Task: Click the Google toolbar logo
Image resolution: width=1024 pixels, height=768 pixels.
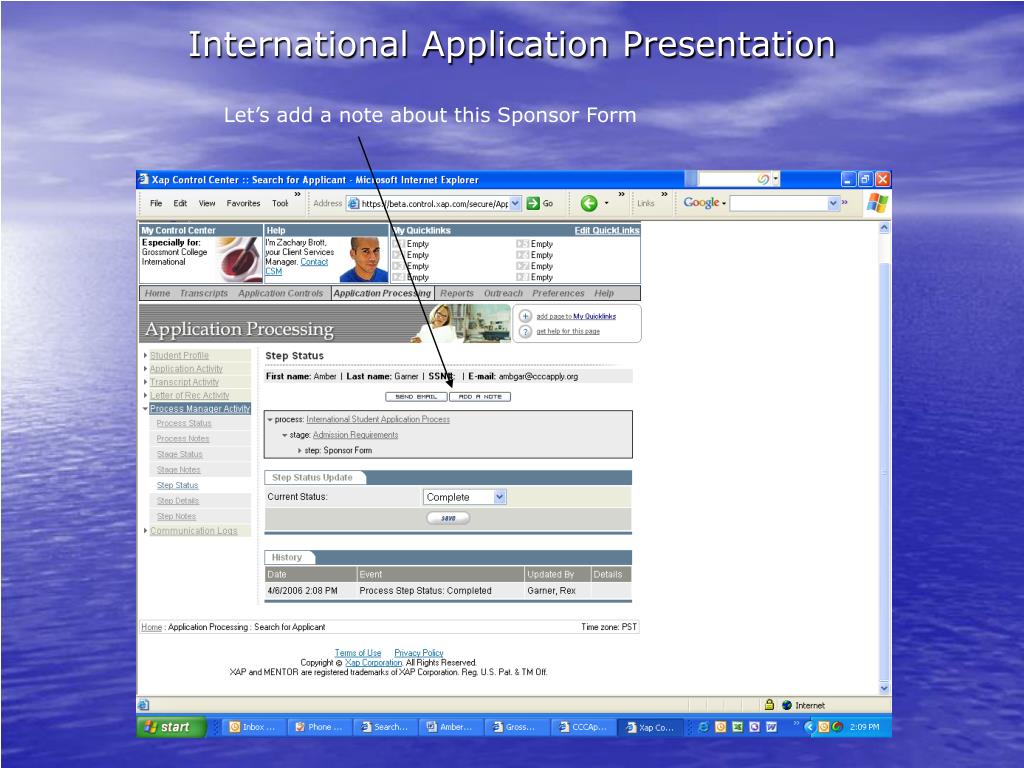Action: (701, 203)
